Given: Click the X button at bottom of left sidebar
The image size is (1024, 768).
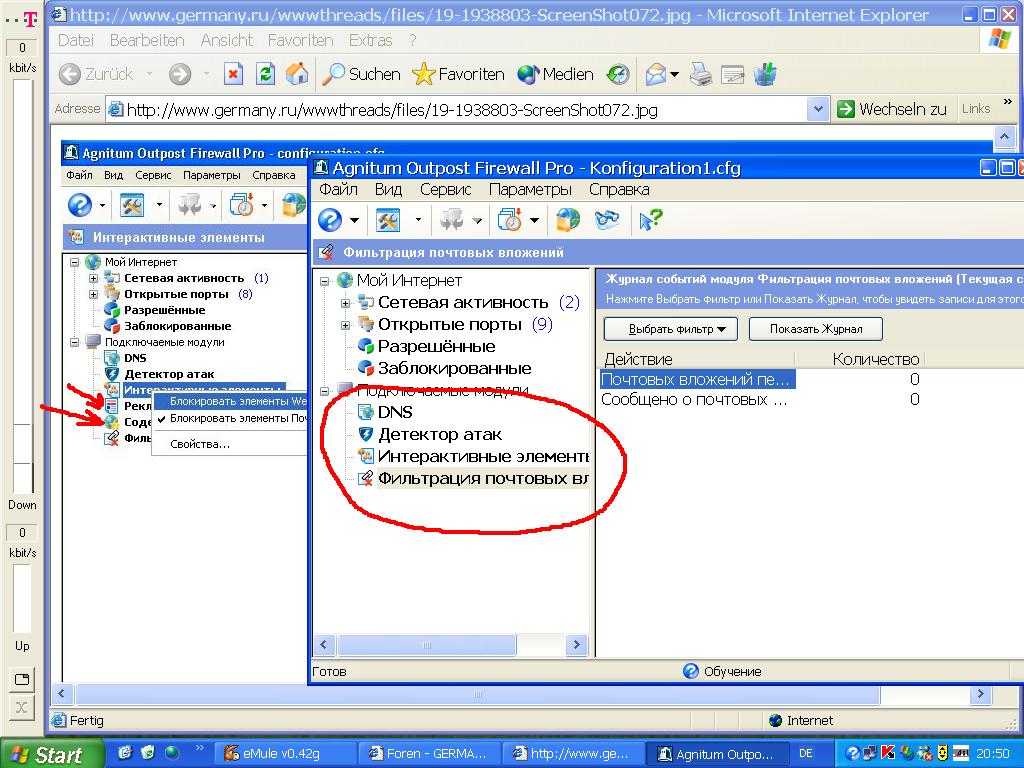Looking at the screenshot, I should pos(22,707).
